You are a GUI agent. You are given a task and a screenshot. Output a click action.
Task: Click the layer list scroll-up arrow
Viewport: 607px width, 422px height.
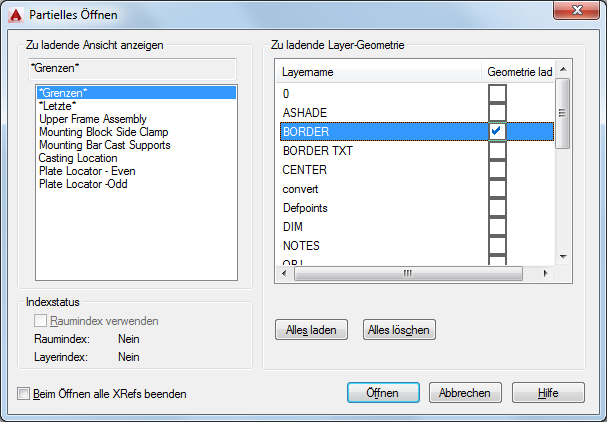click(563, 69)
